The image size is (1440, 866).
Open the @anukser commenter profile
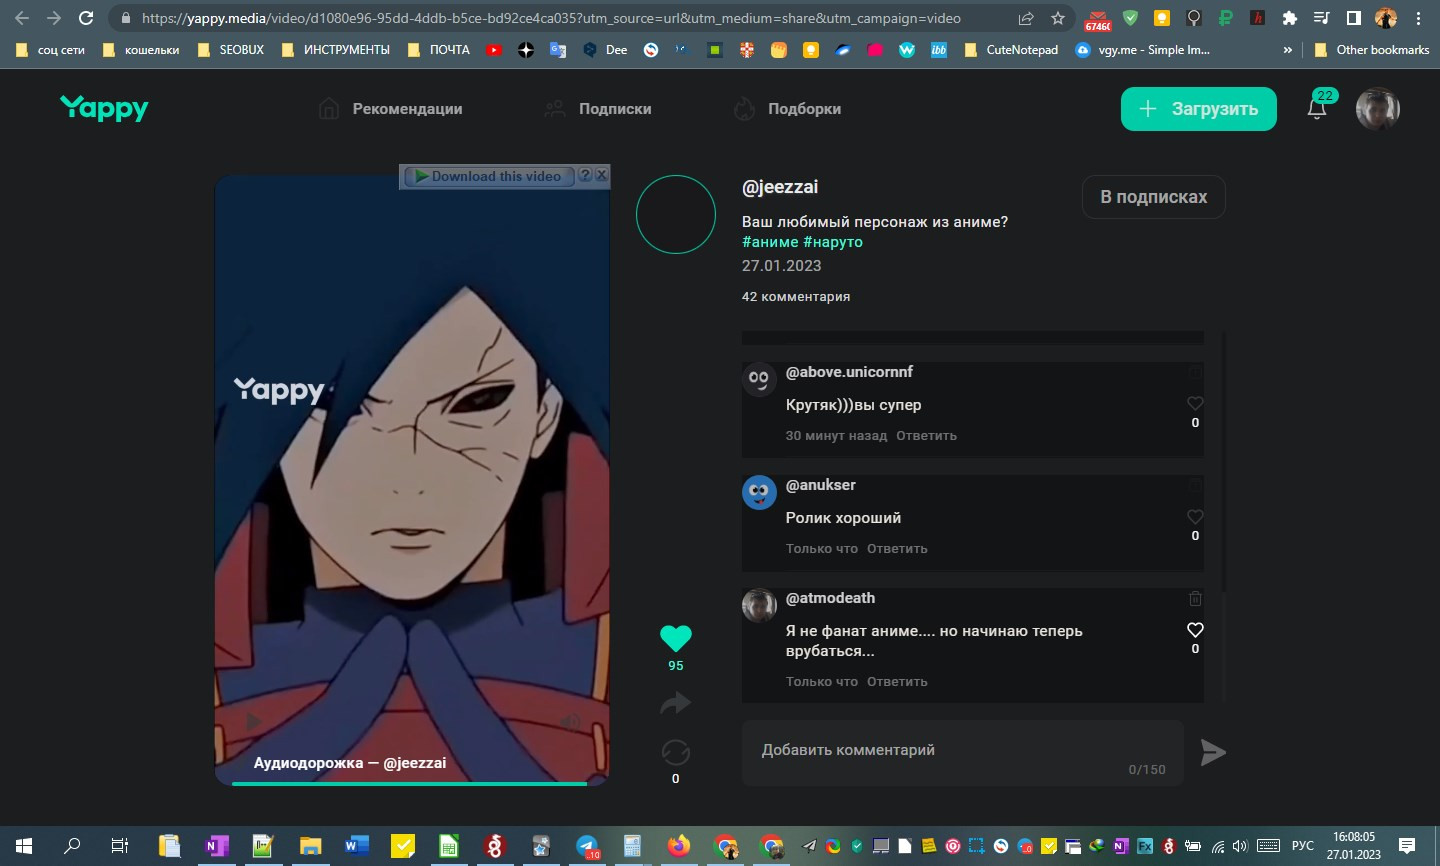click(x=821, y=485)
